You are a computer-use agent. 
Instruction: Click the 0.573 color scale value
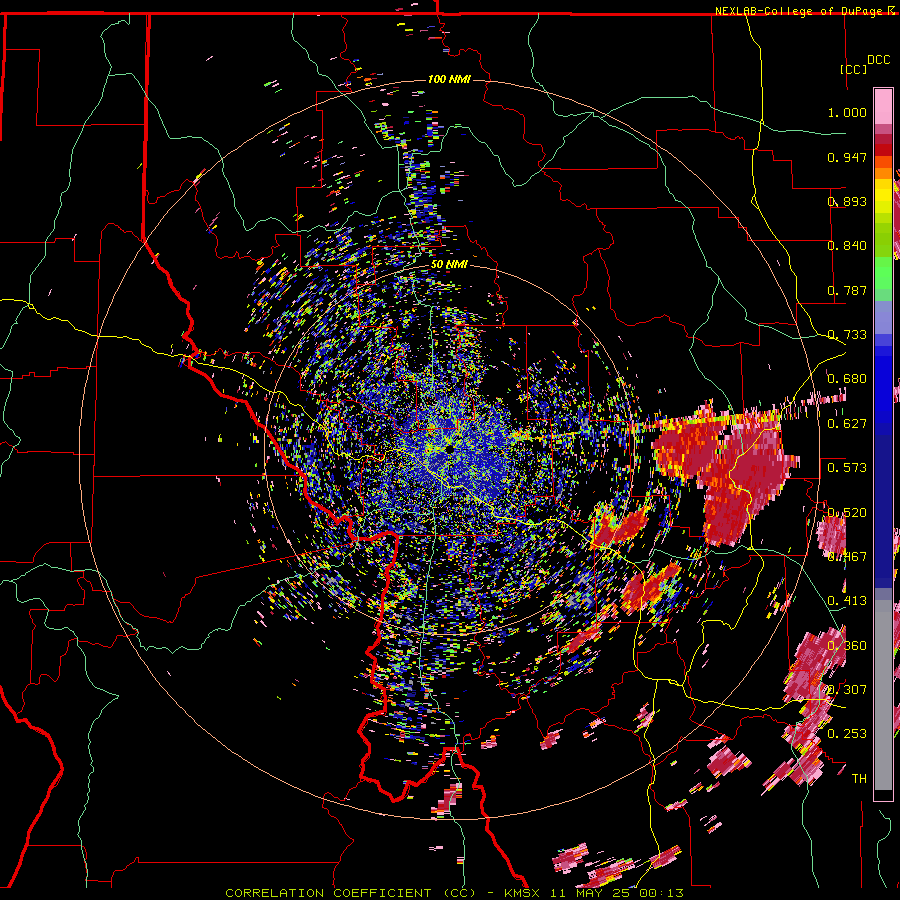tap(847, 468)
